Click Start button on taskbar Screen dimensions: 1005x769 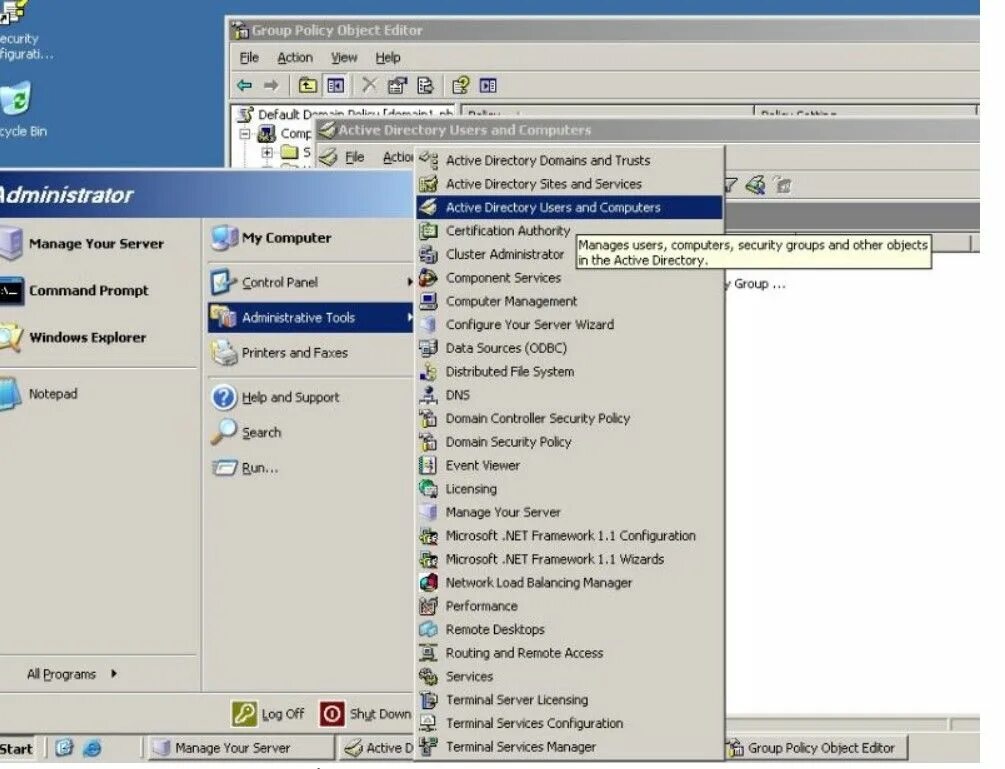pyautogui.click(x=17, y=748)
